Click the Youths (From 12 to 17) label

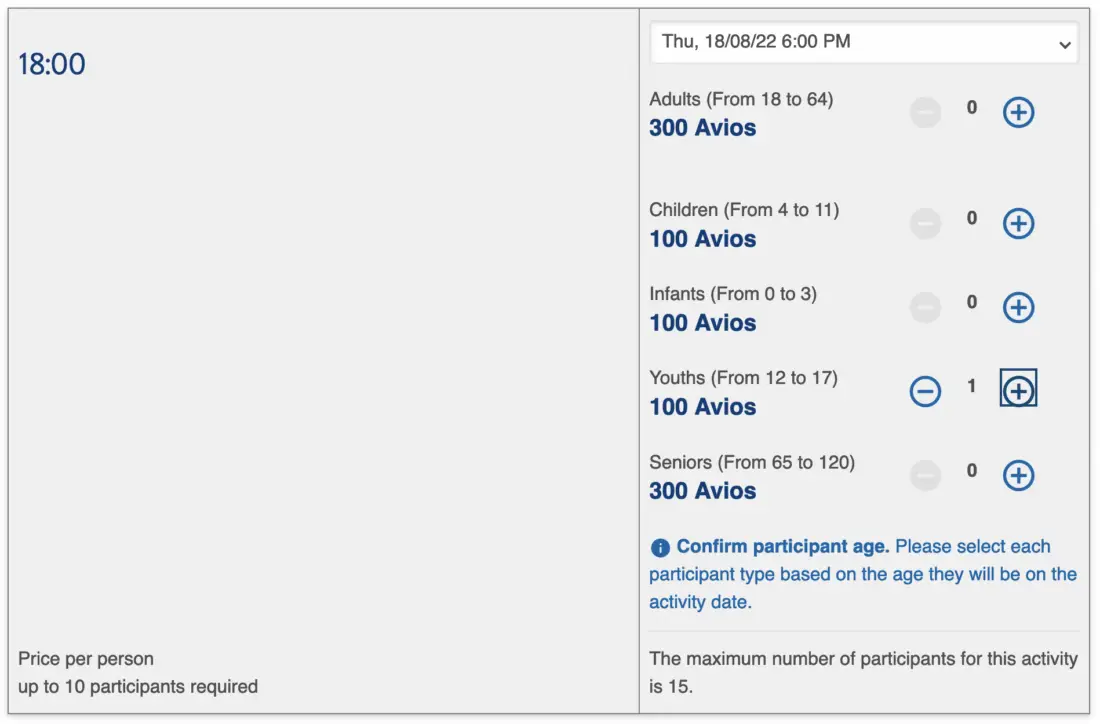pos(743,378)
